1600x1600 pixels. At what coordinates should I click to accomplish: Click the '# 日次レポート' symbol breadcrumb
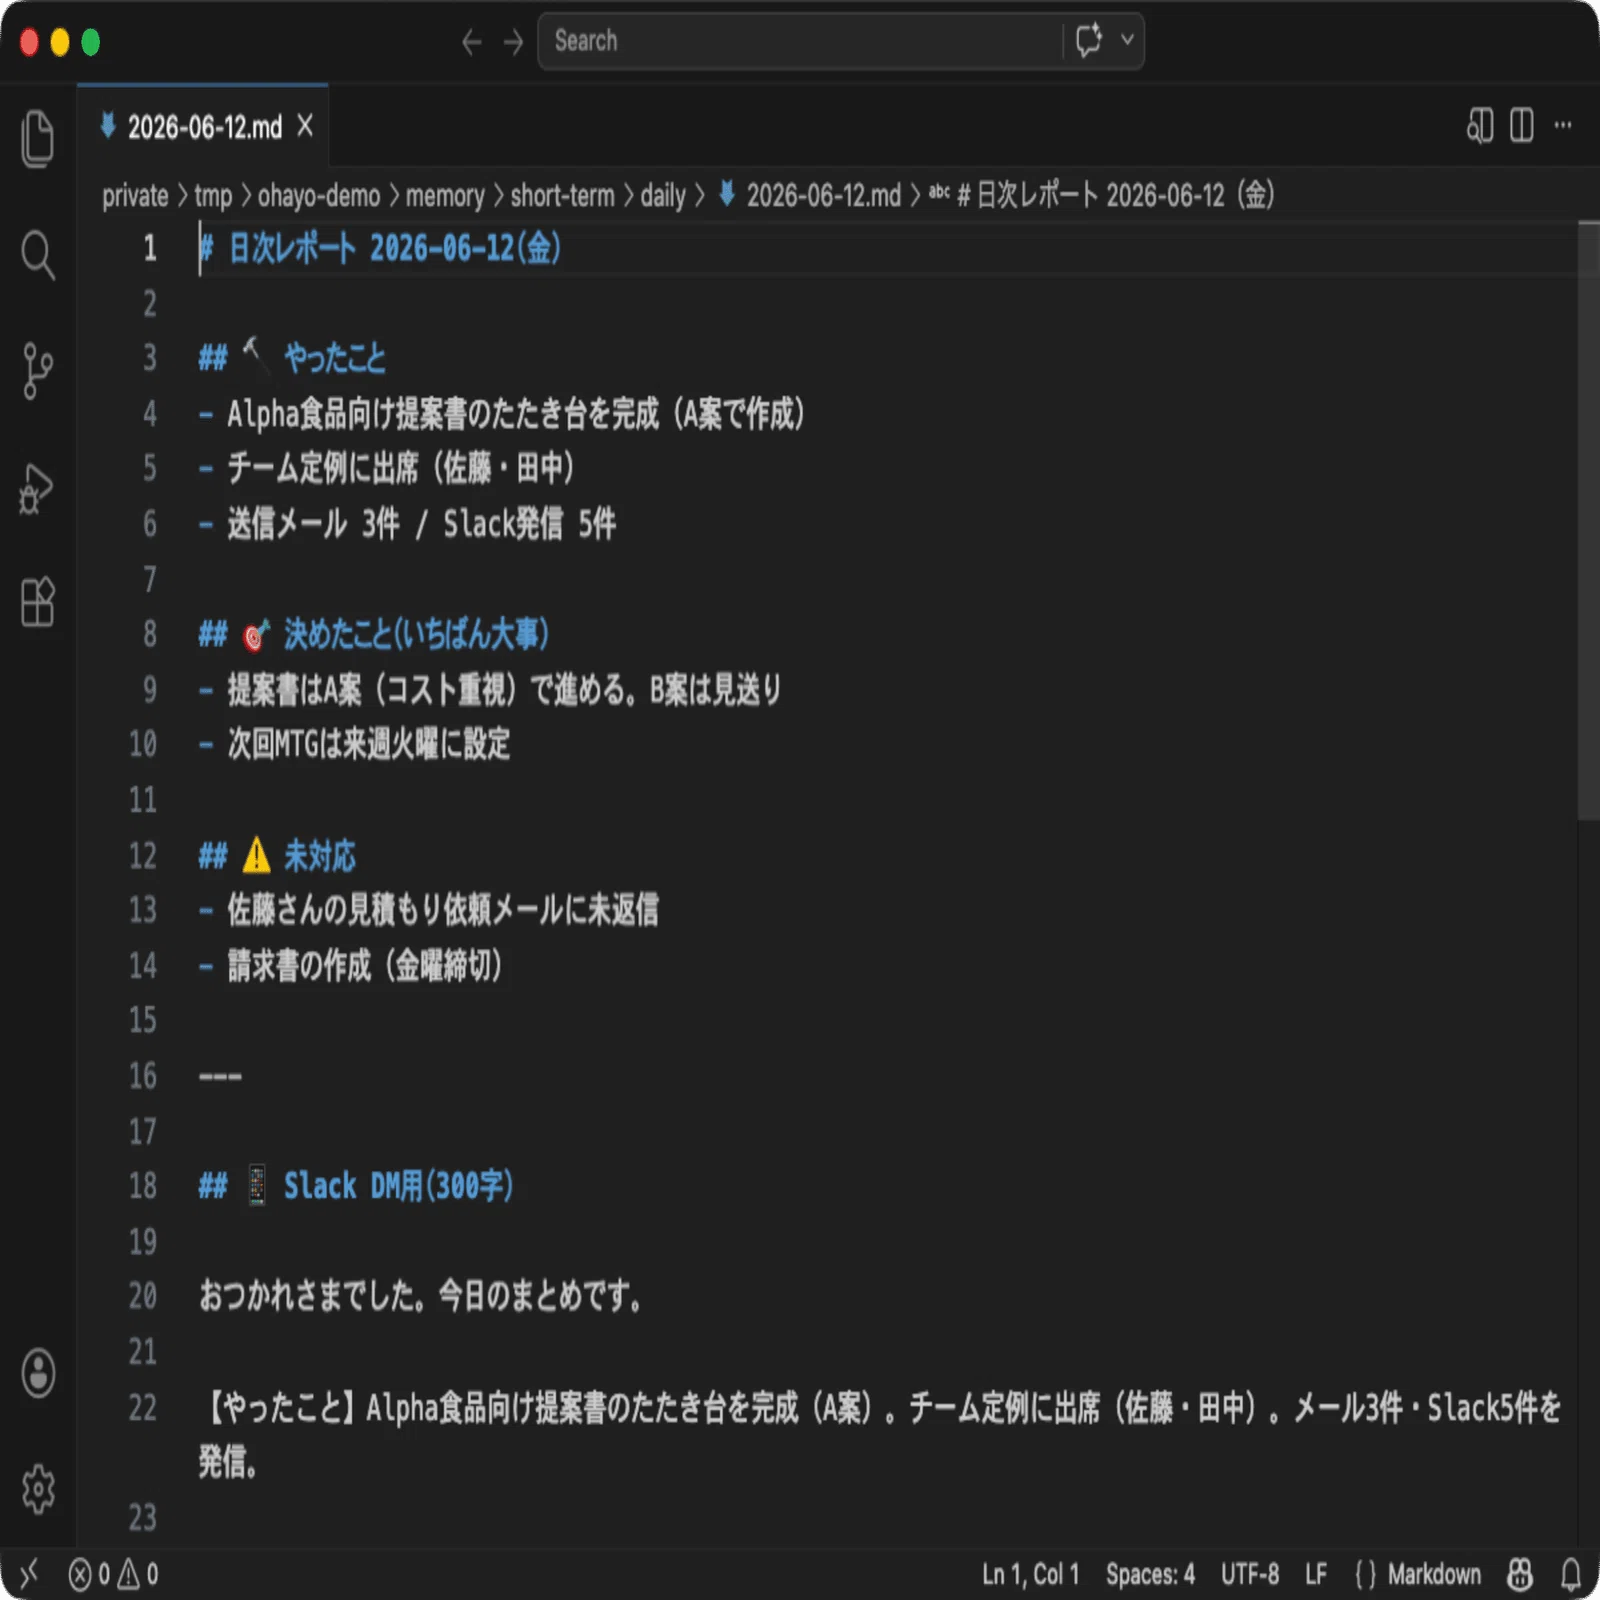coord(1101,195)
